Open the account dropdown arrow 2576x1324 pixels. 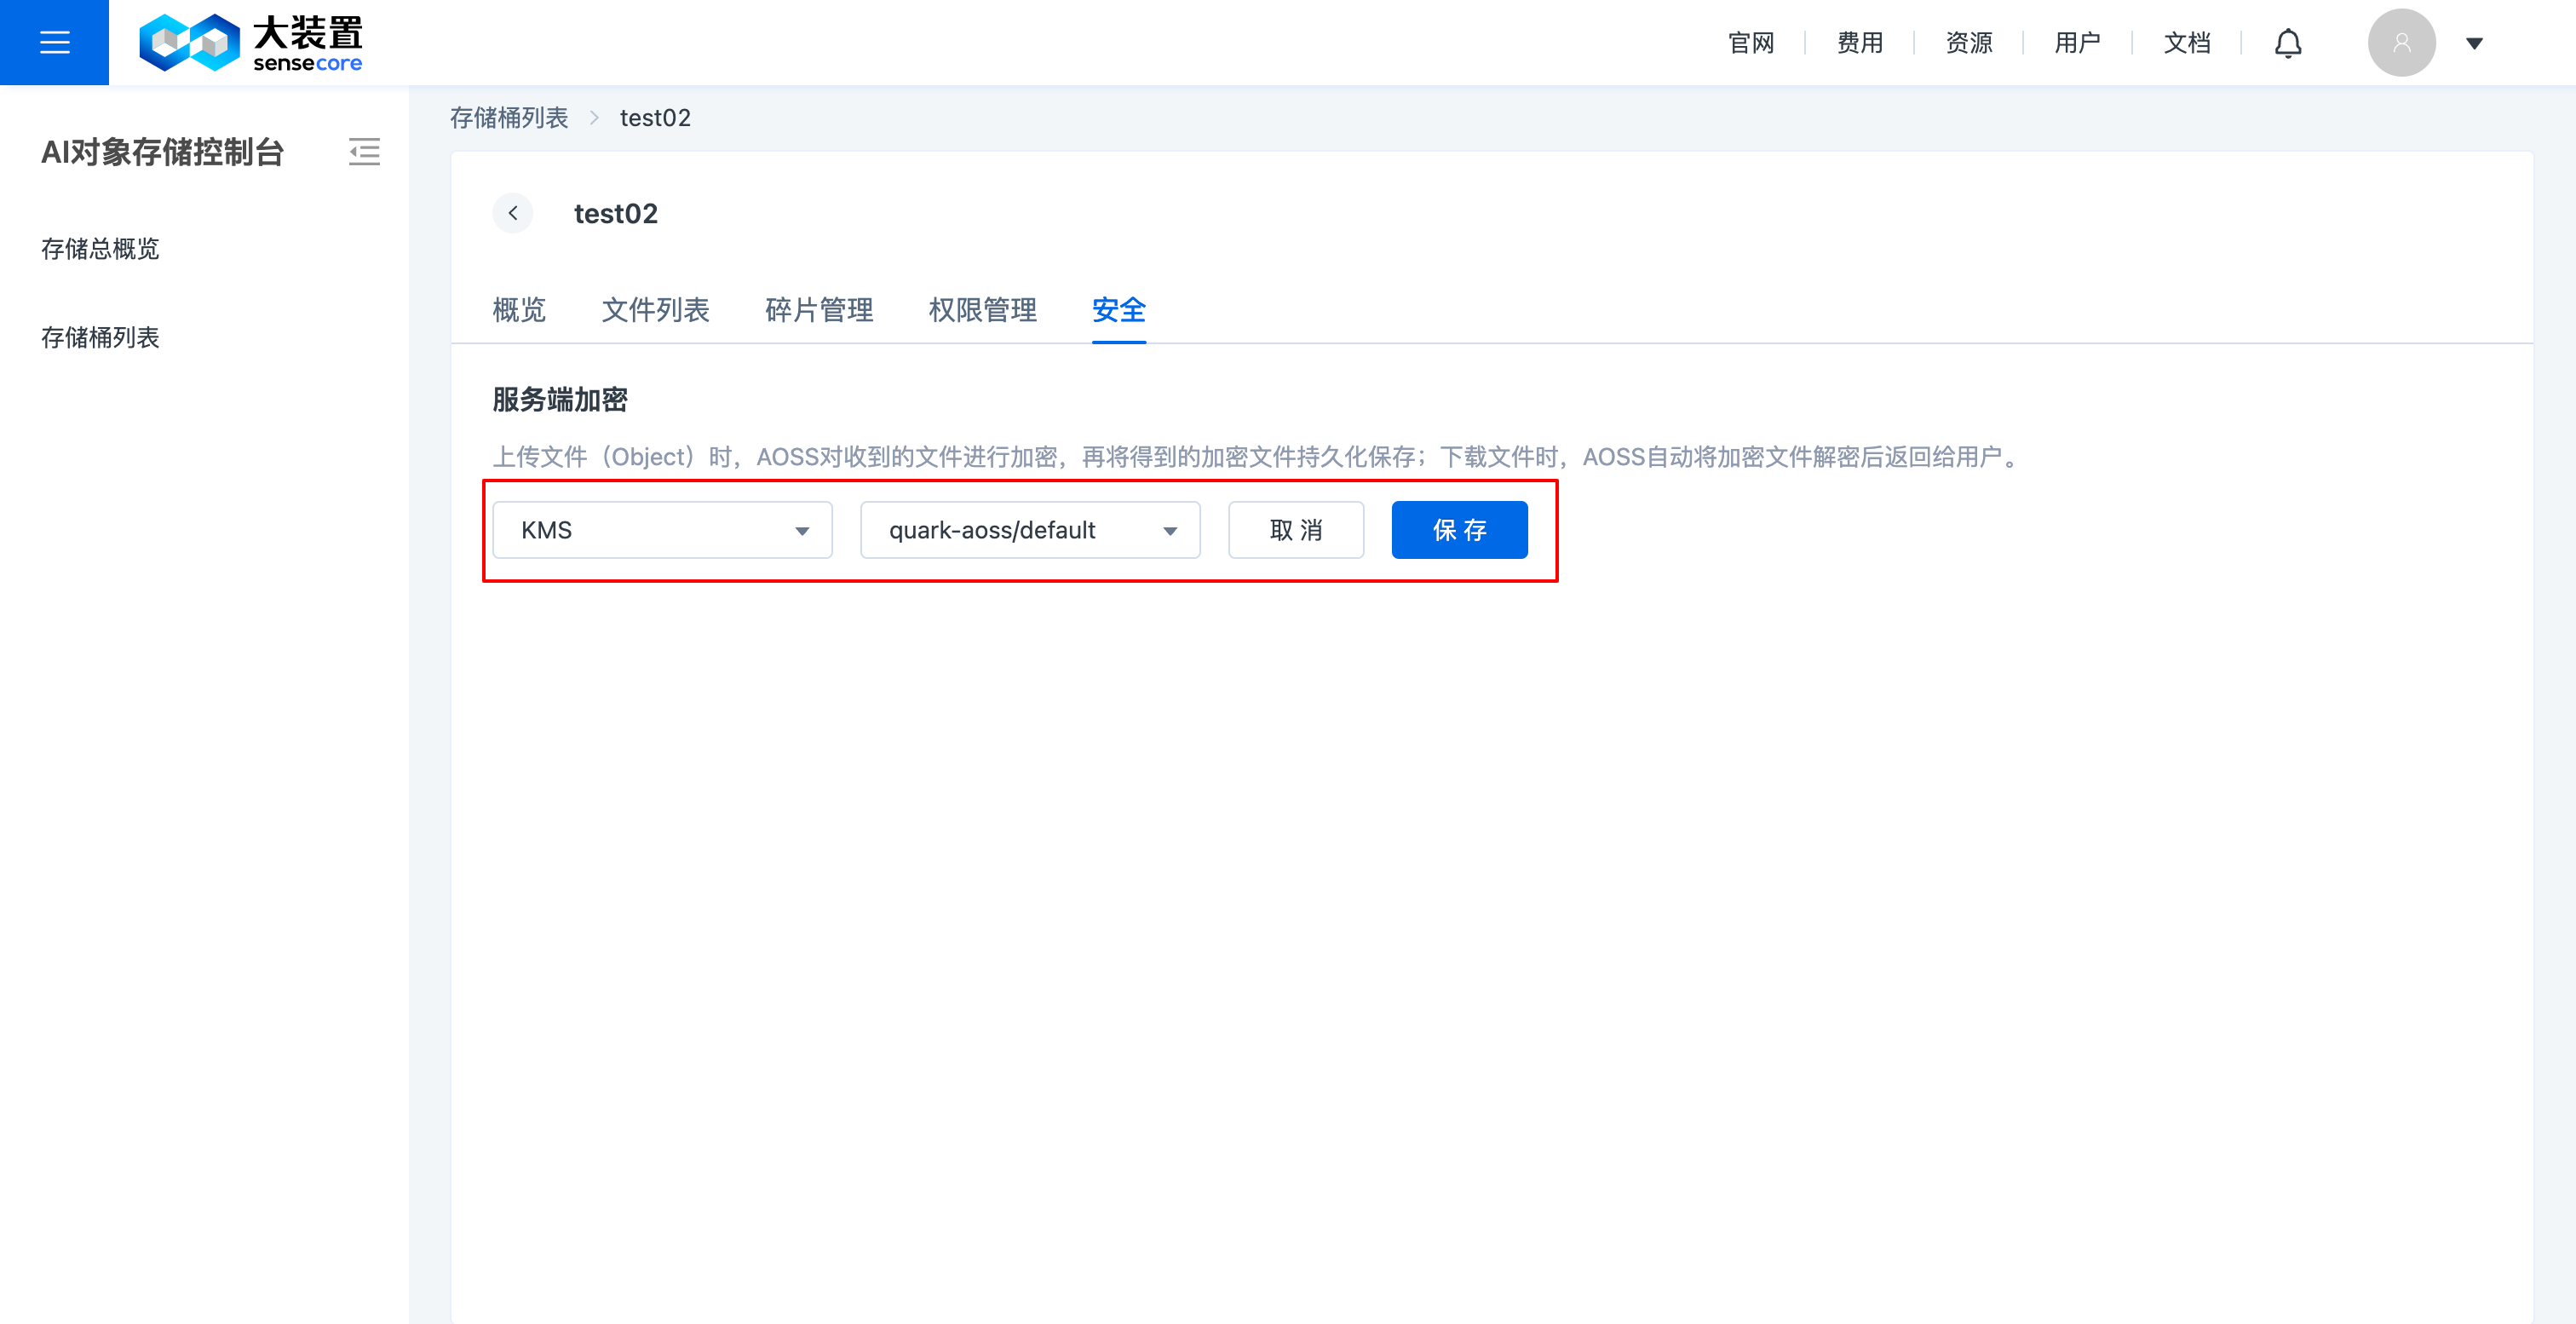(2473, 43)
